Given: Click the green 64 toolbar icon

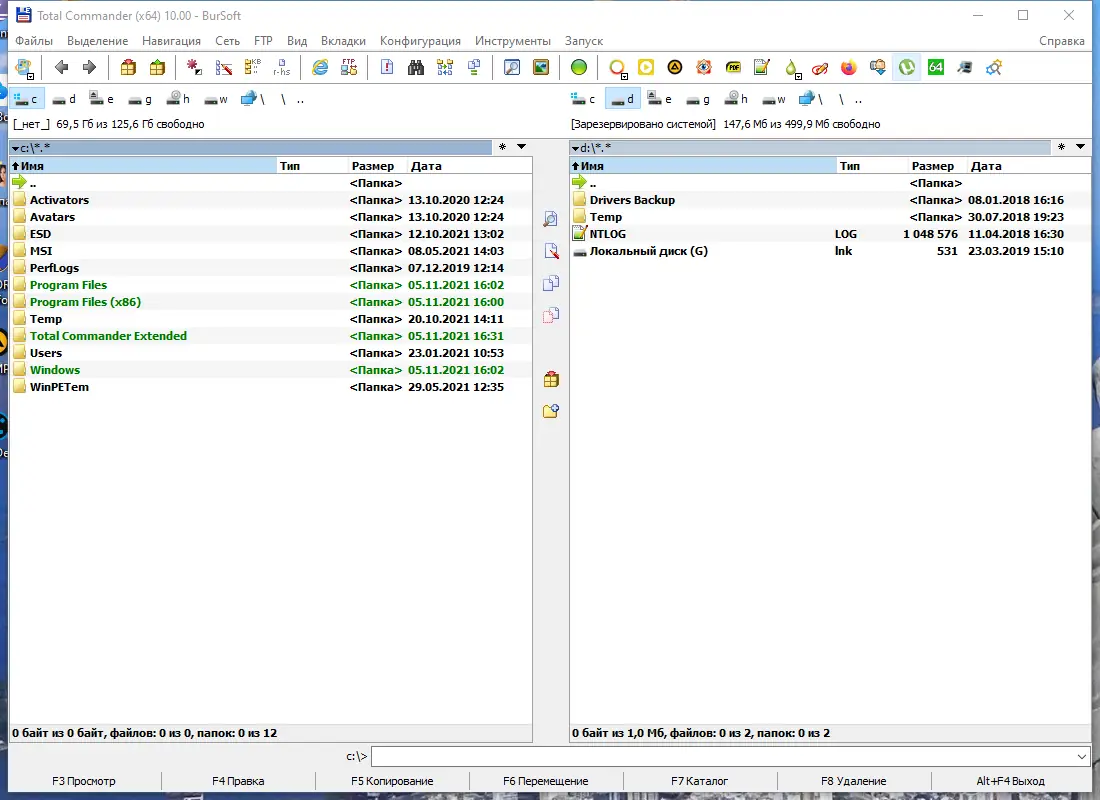Looking at the screenshot, I should [935, 67].
